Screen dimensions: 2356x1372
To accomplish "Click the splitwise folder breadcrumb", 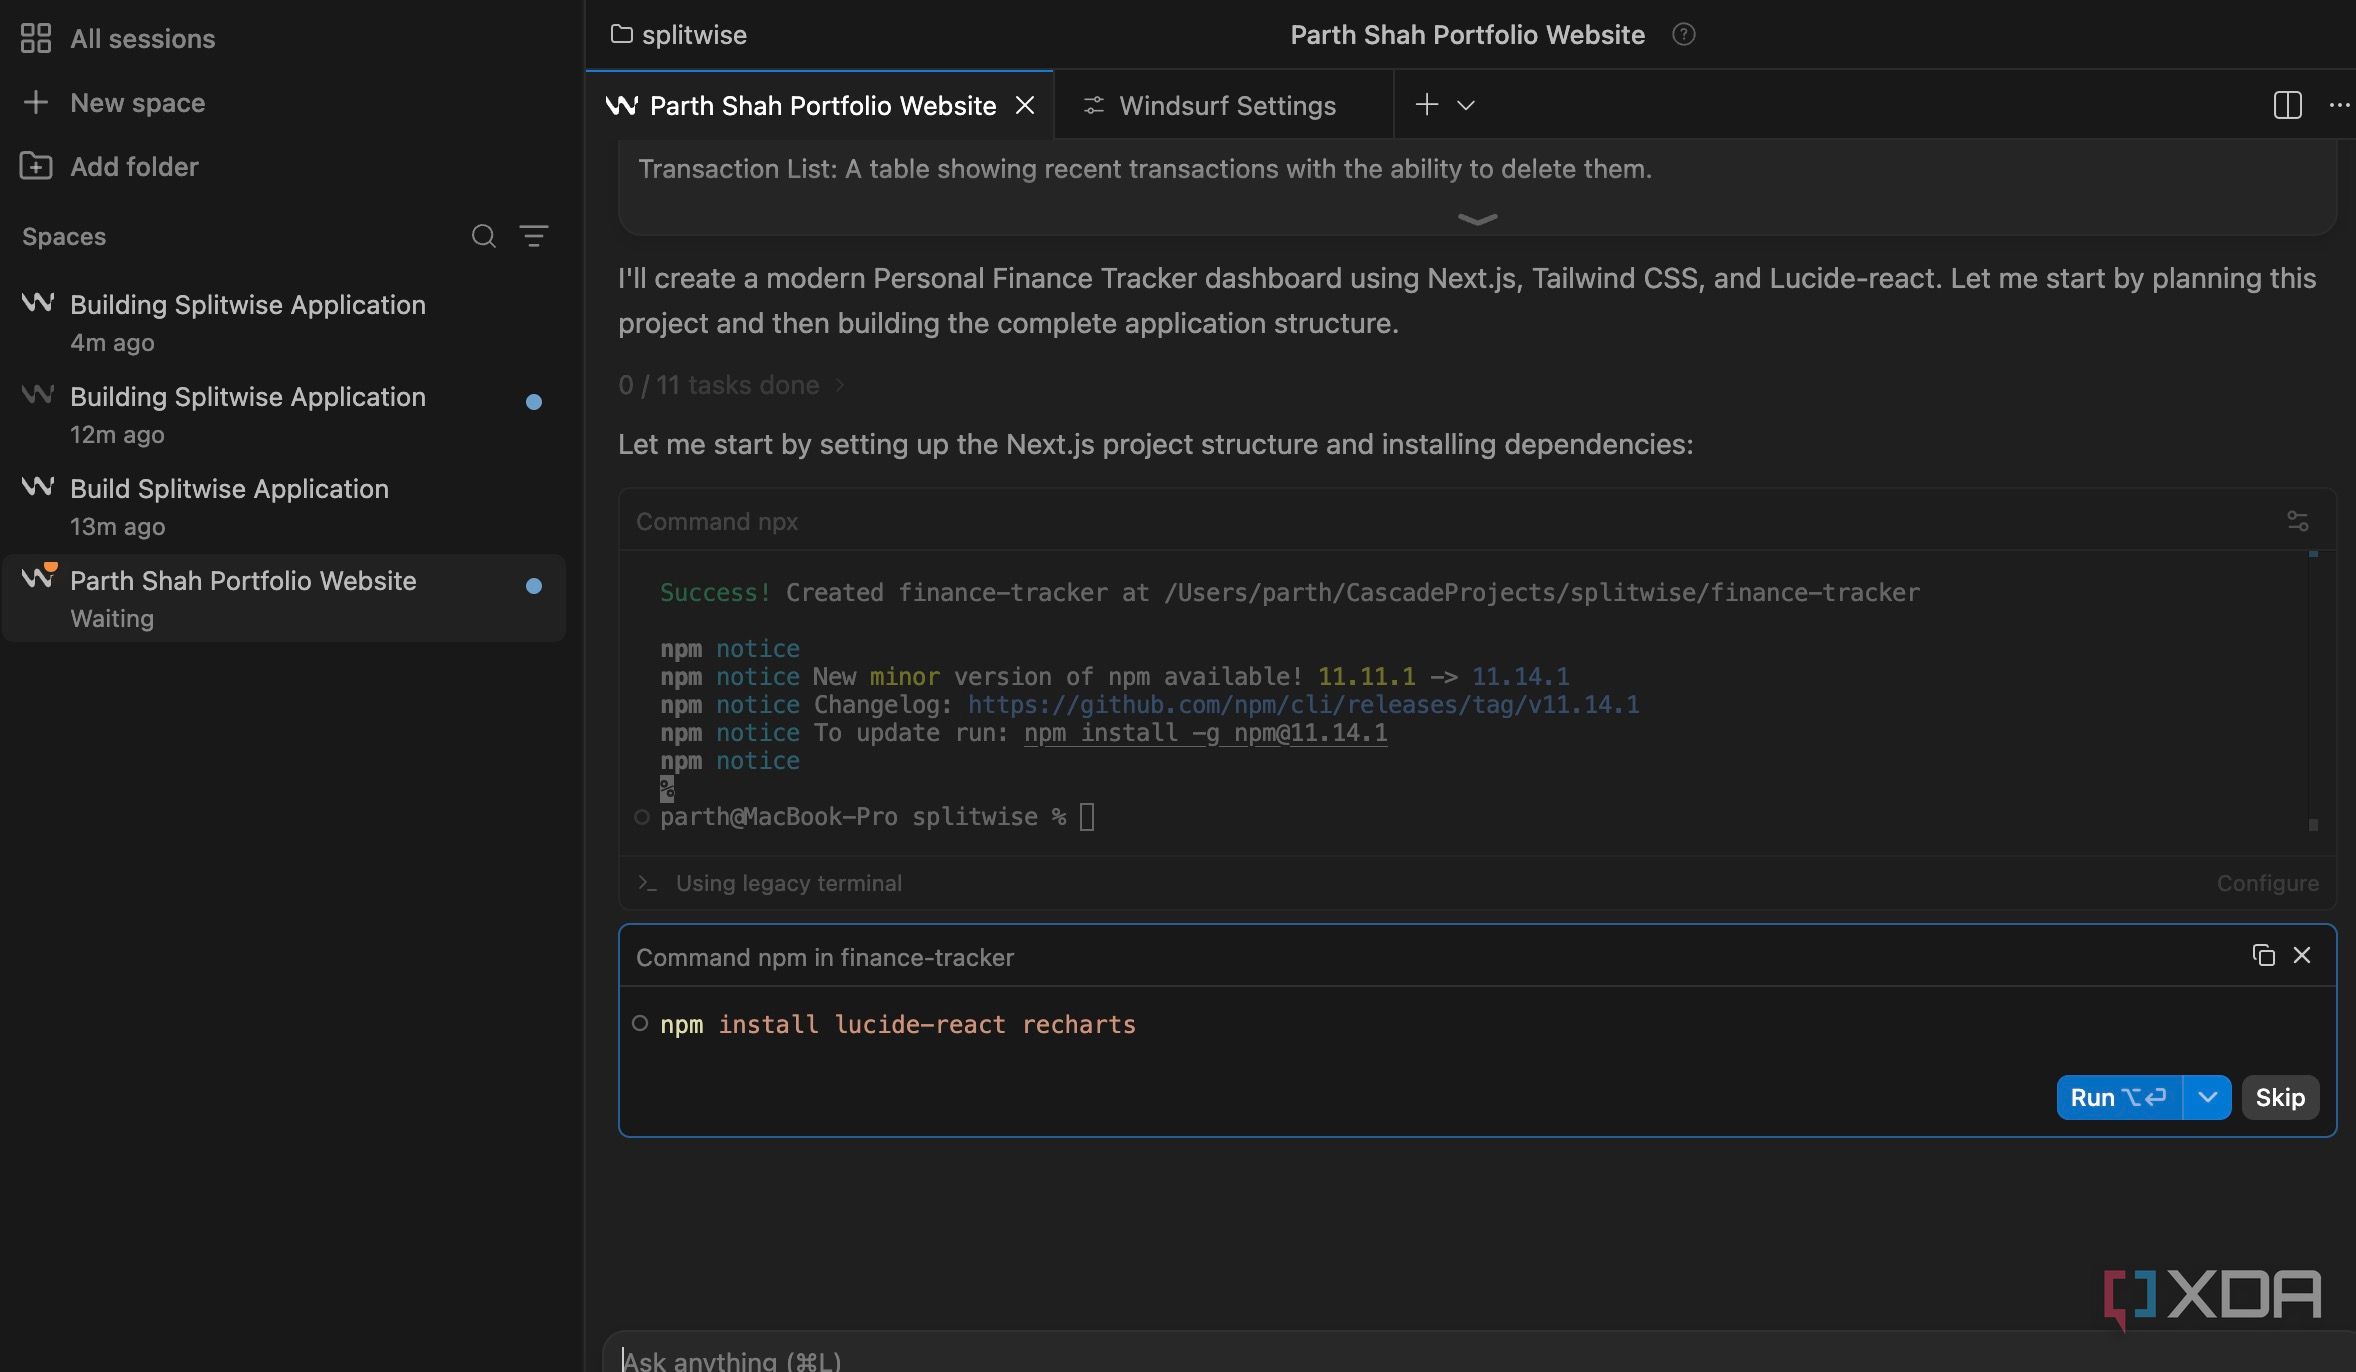I will click(x=679, y=35).
